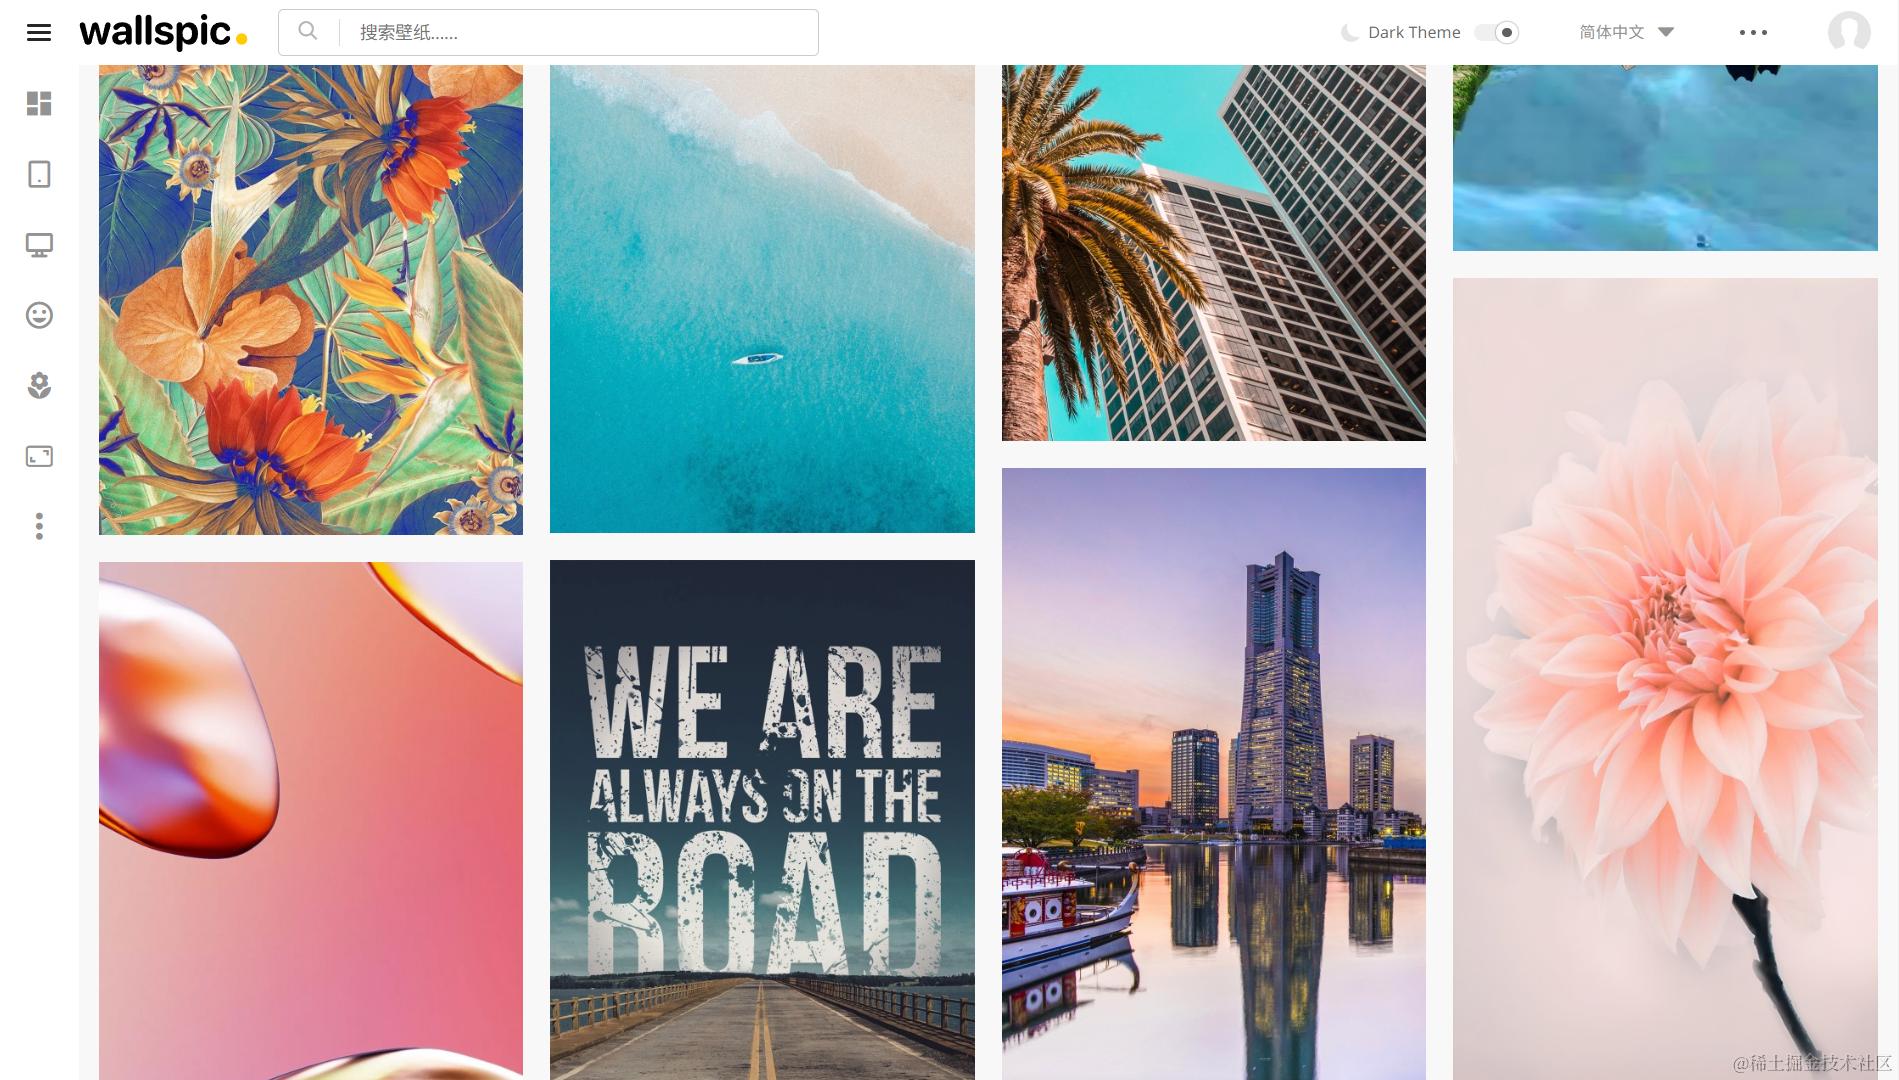1899x1080 pixels.
Task: Select the resolution aspect-ratio sidebar icon
Action: [x=39, y=456]
